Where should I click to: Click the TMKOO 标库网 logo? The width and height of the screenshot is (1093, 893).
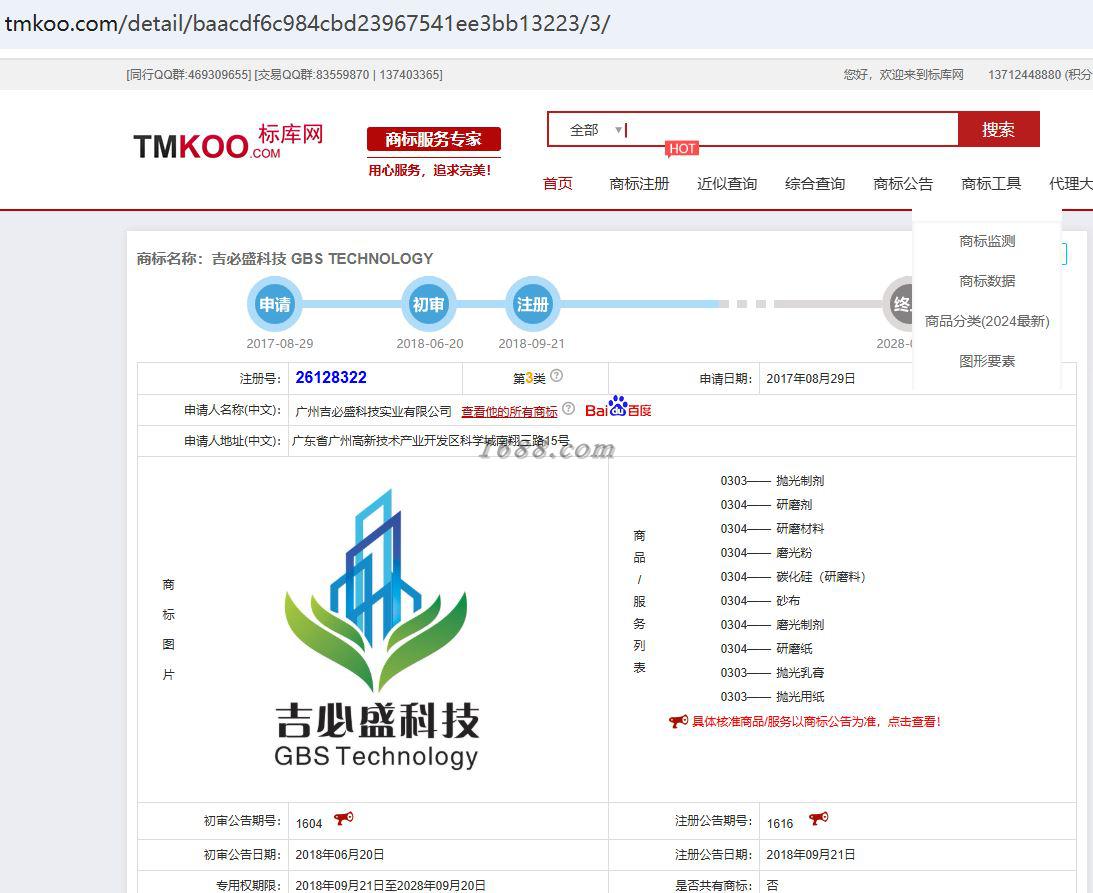click(x=228, y=142)
